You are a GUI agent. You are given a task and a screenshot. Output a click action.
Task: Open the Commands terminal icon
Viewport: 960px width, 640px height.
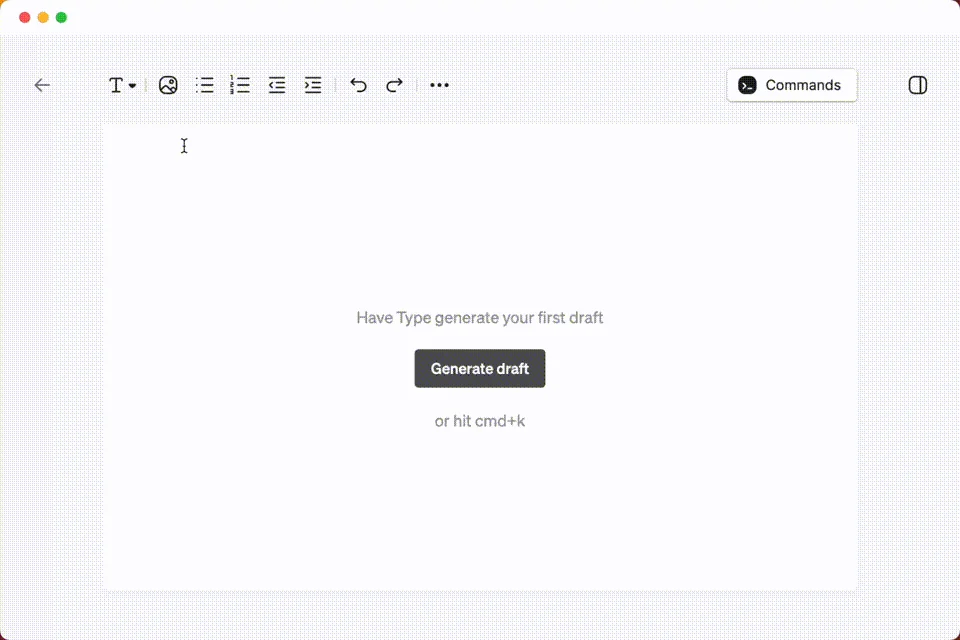(746, 85)
